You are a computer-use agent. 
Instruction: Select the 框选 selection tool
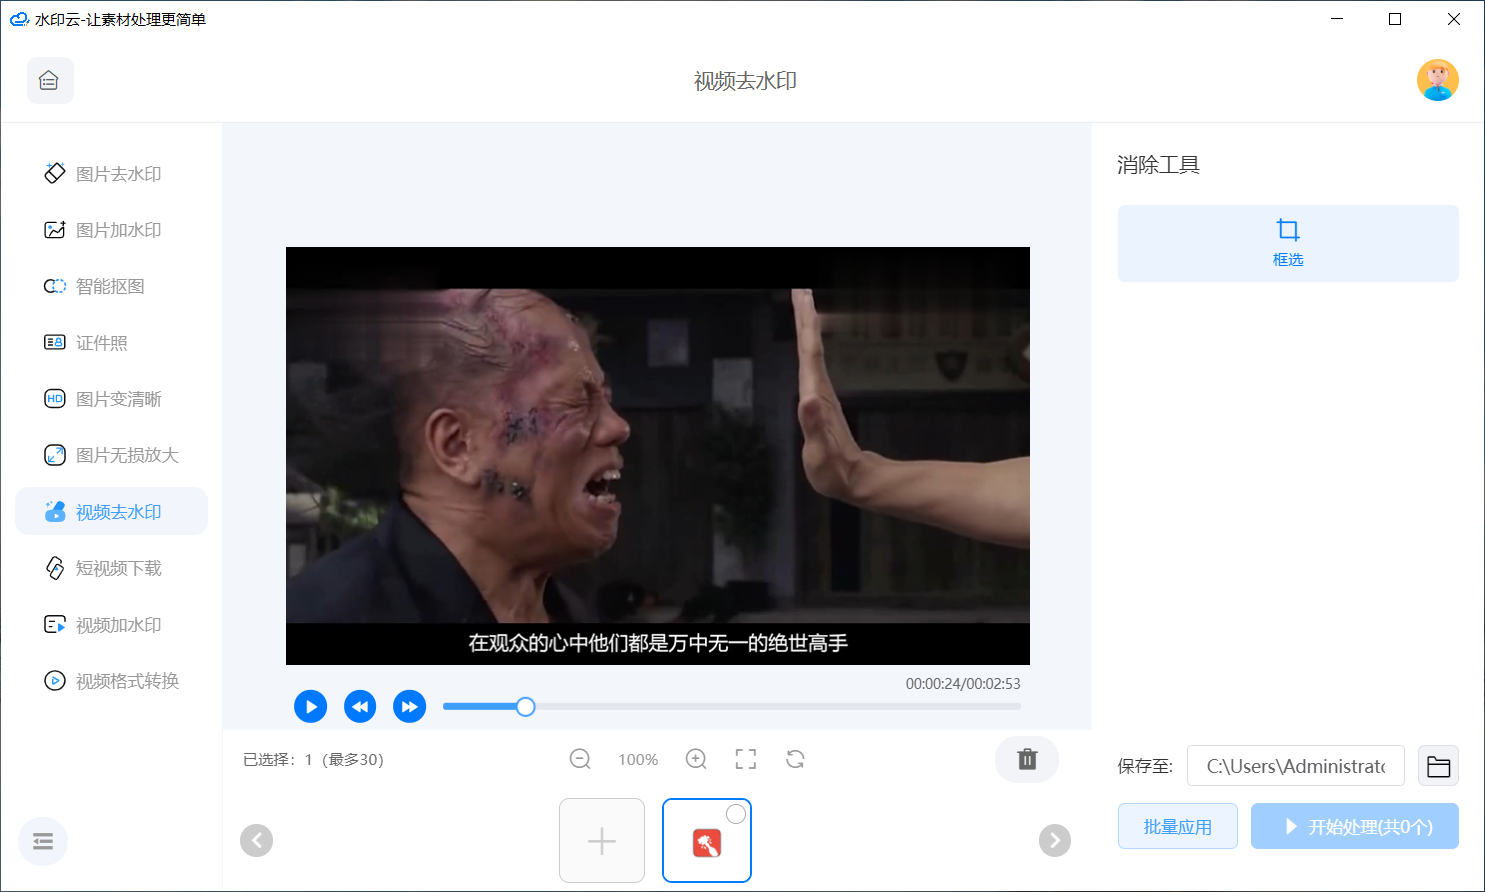[1288, 243]
